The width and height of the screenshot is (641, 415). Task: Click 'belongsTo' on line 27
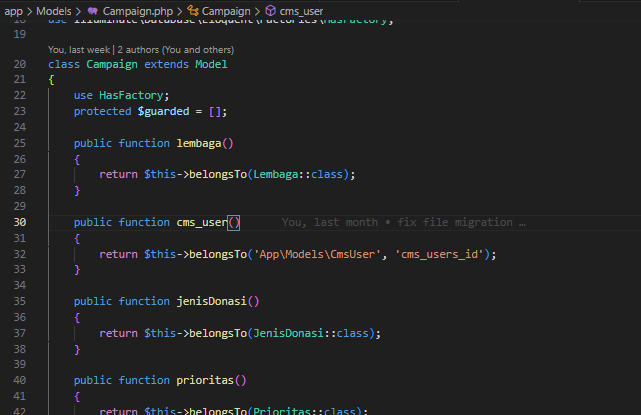pos(218,174)
